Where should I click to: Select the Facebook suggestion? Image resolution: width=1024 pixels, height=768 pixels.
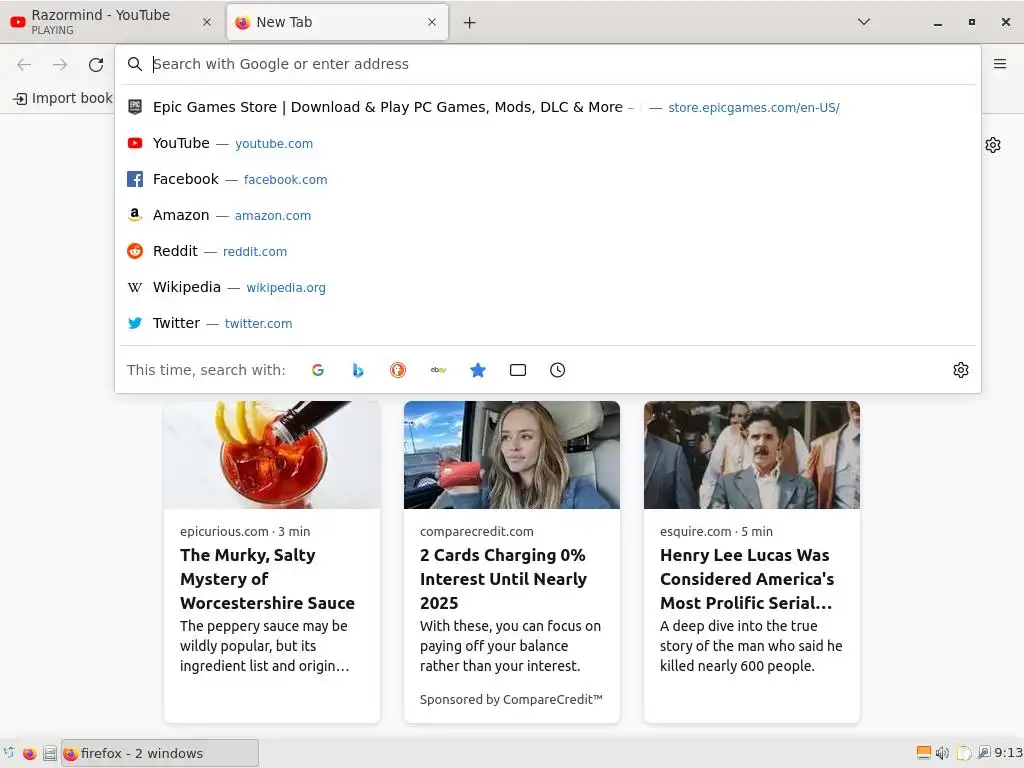click(547, 180)
